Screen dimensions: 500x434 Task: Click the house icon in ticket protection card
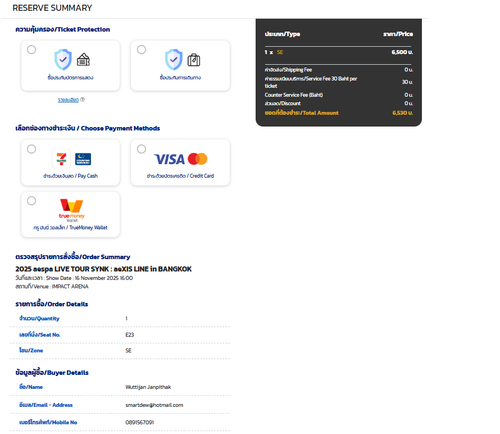pyautogui.click(x=83, y=60)
